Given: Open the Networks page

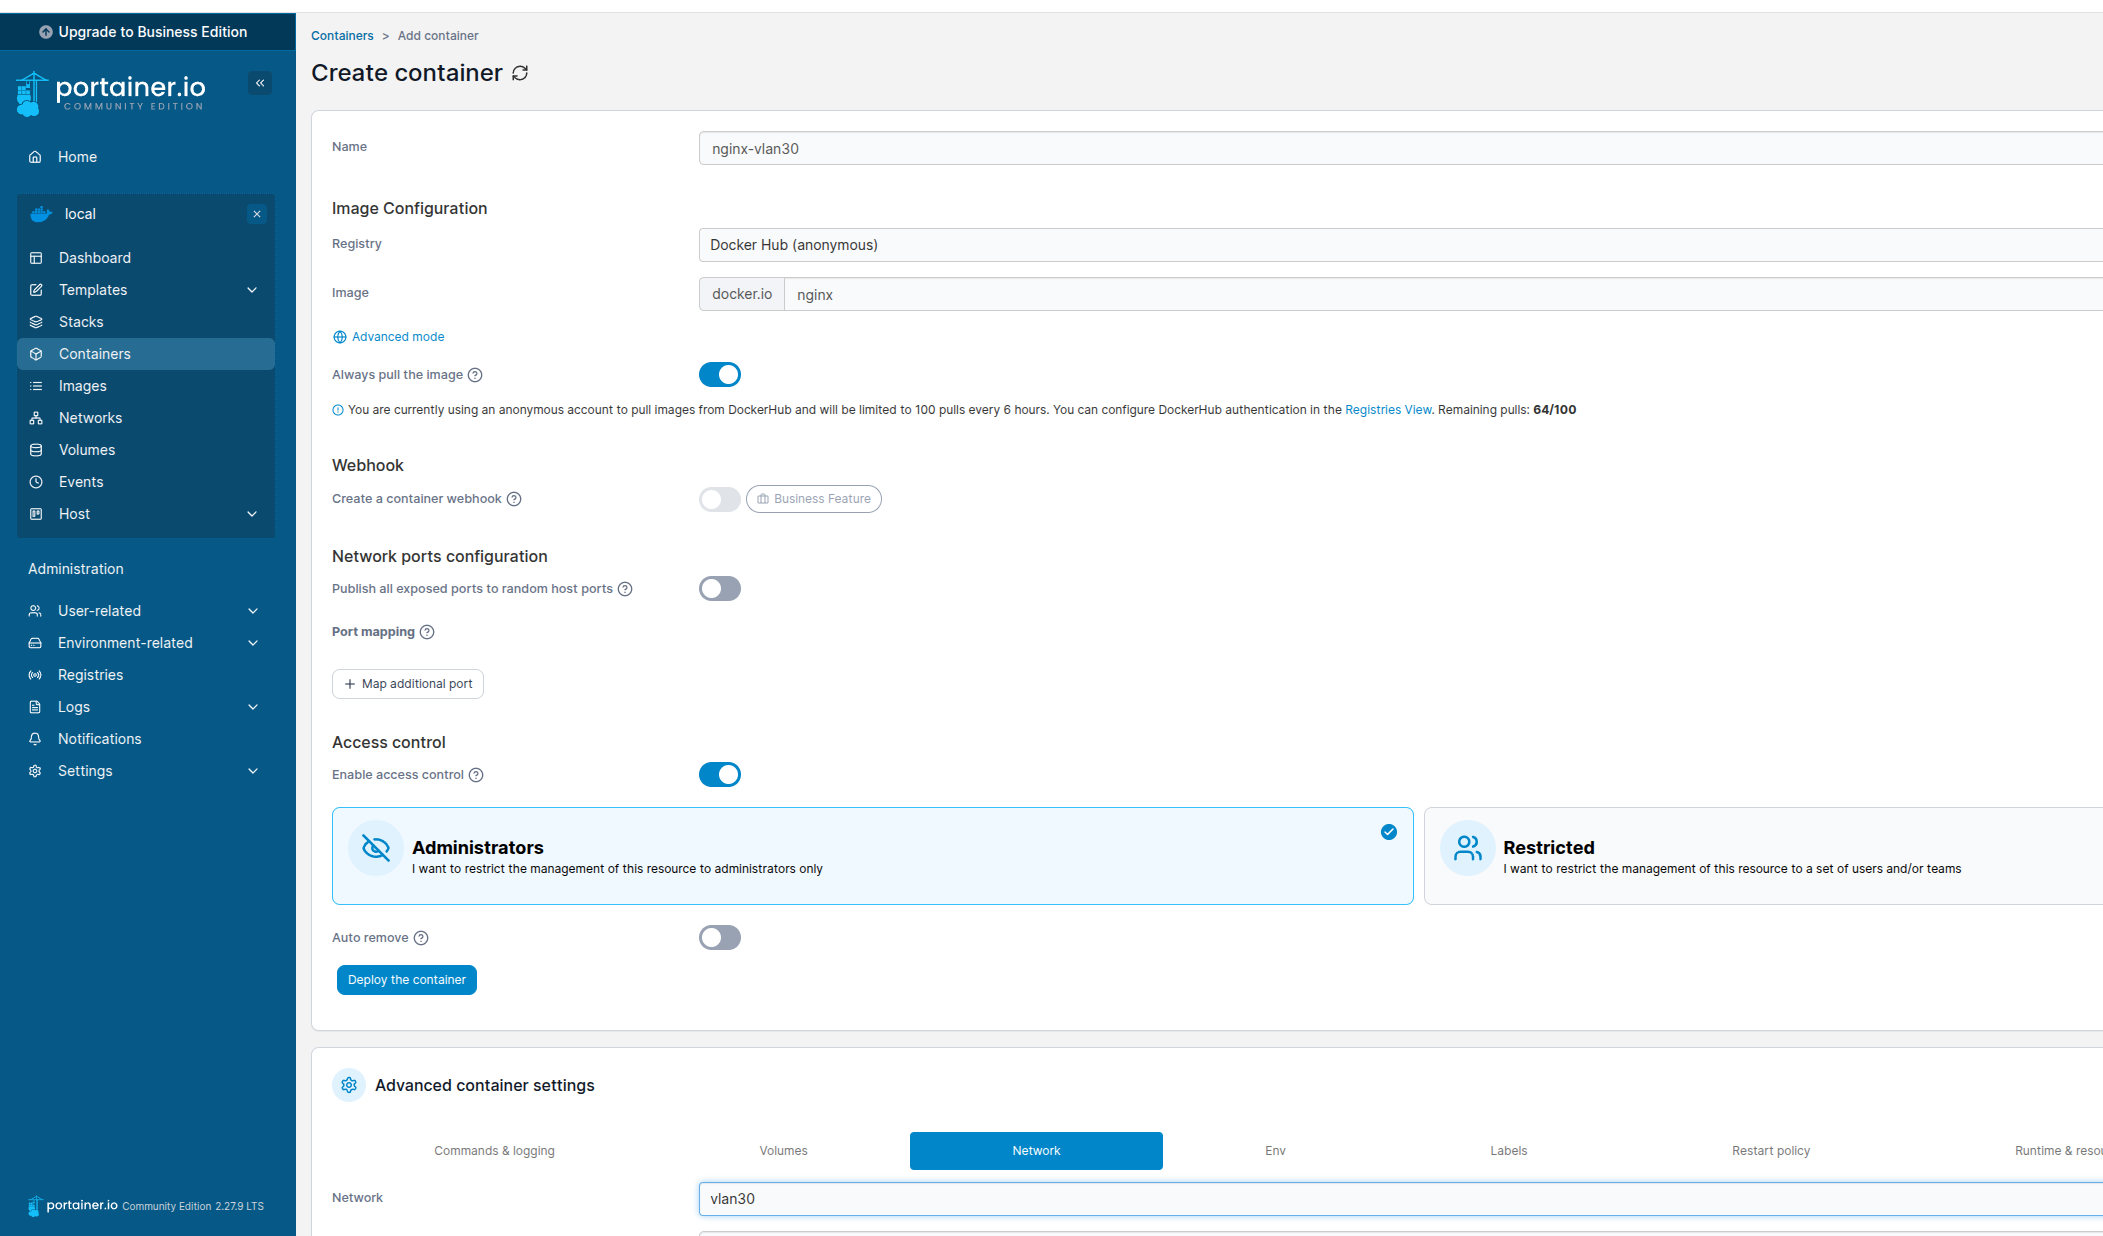Looking at the screenshot, I should pos(90,417).
